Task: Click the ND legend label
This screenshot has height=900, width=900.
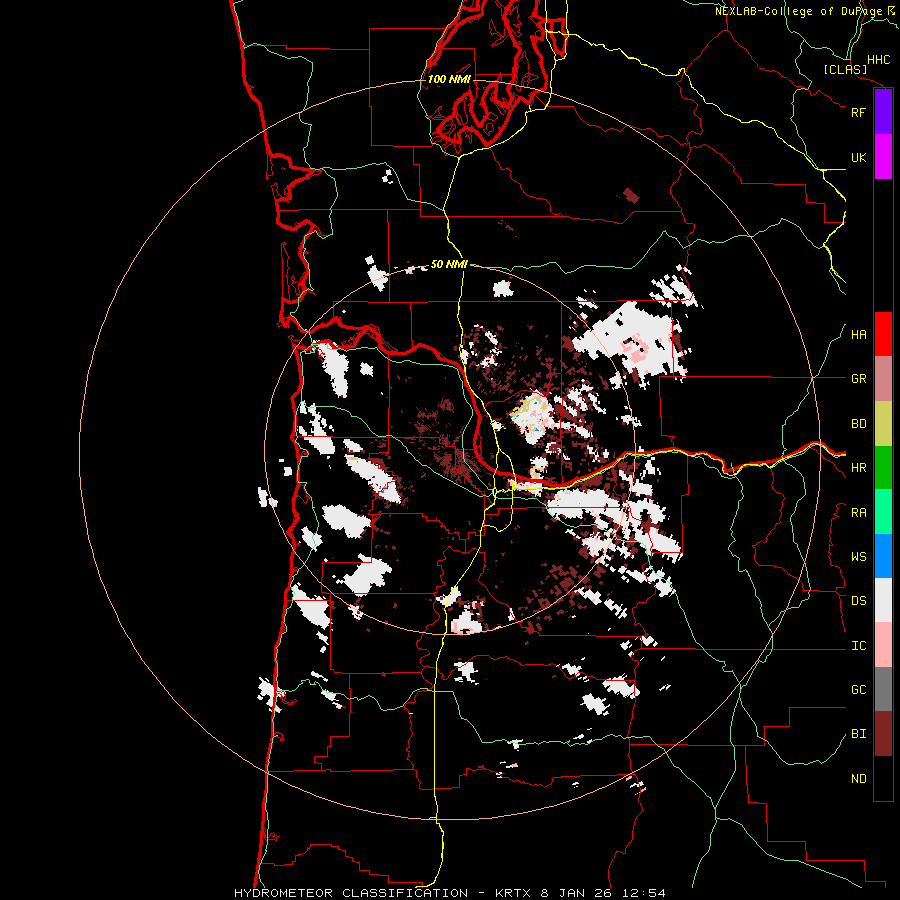Action: pos(858,779)
